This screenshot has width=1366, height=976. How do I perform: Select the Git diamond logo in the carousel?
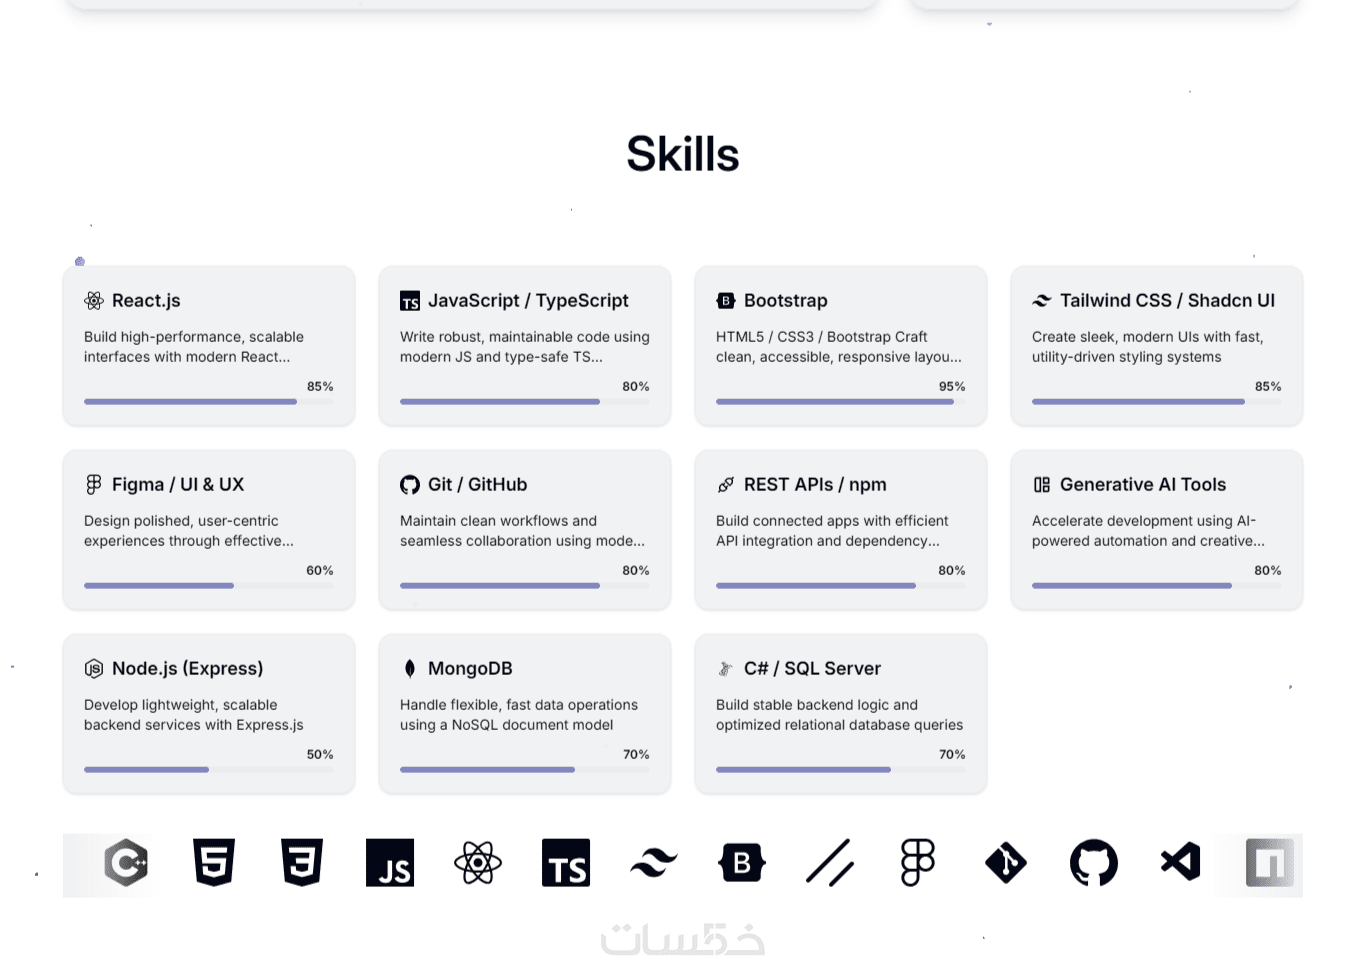(x=1006, y=863)
